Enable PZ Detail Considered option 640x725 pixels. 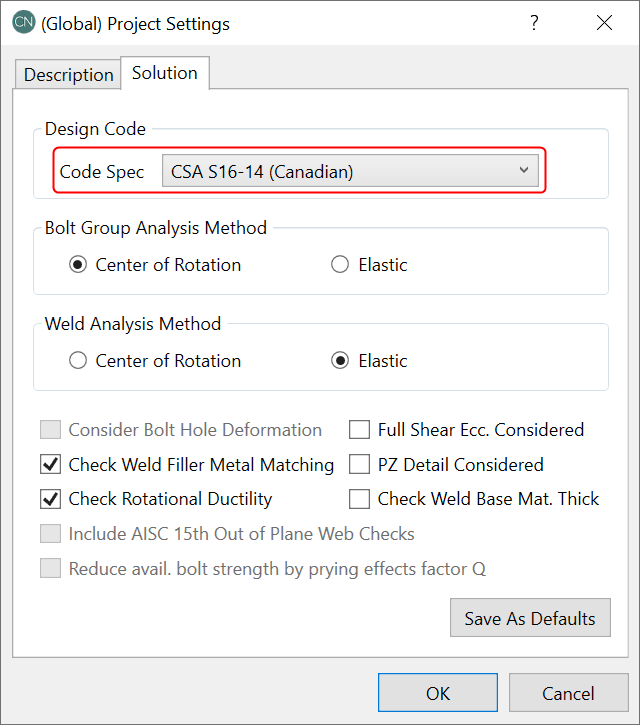click(360, 465)
